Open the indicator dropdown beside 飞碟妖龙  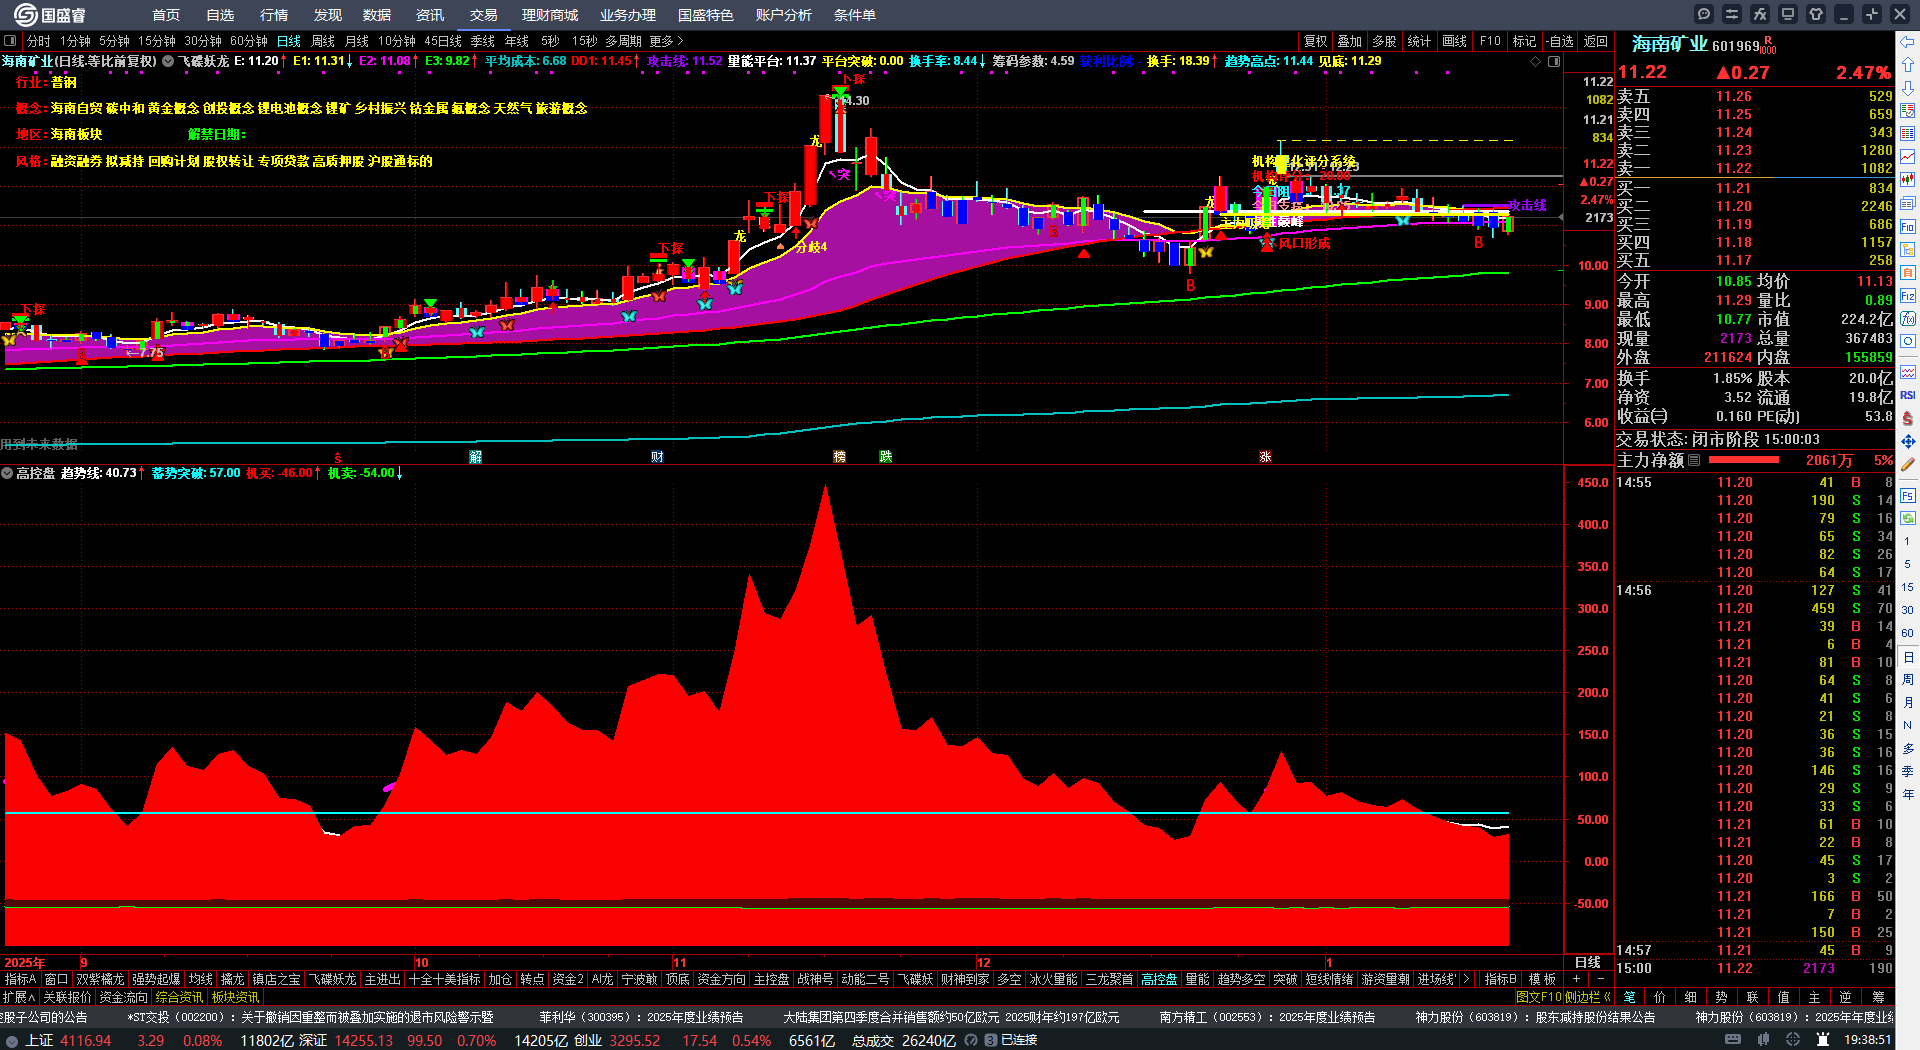(x=168, y=61)
